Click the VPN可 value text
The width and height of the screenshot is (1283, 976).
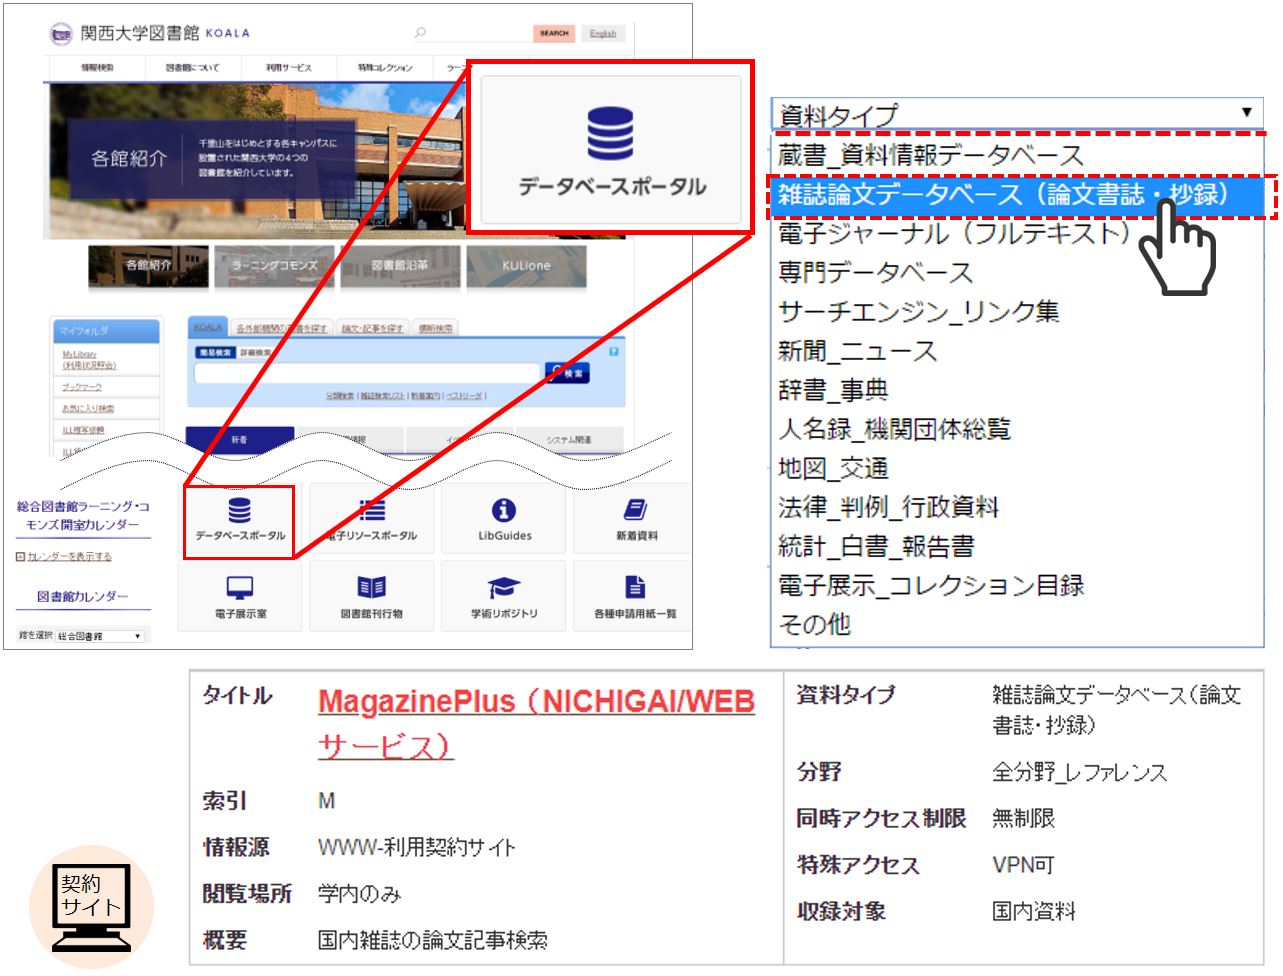pos(1023,865)
